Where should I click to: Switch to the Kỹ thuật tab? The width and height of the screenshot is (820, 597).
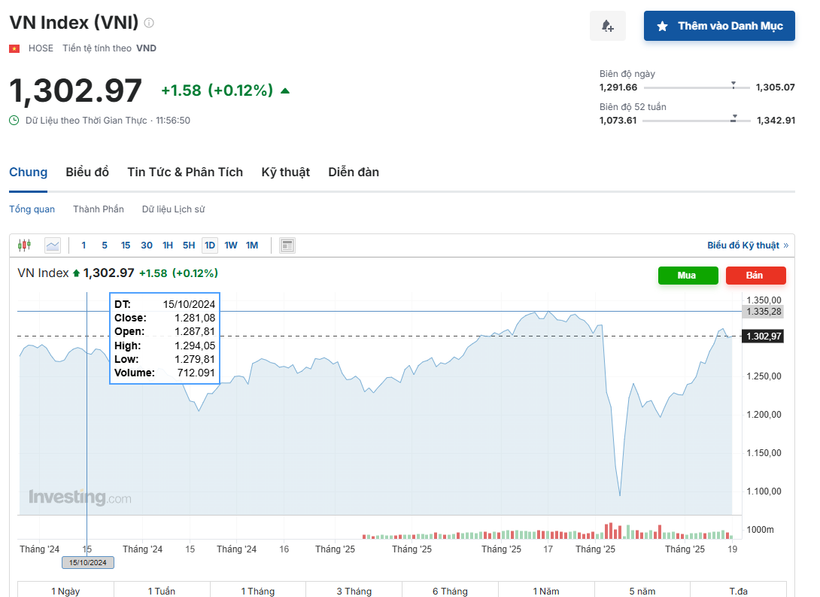285,172
